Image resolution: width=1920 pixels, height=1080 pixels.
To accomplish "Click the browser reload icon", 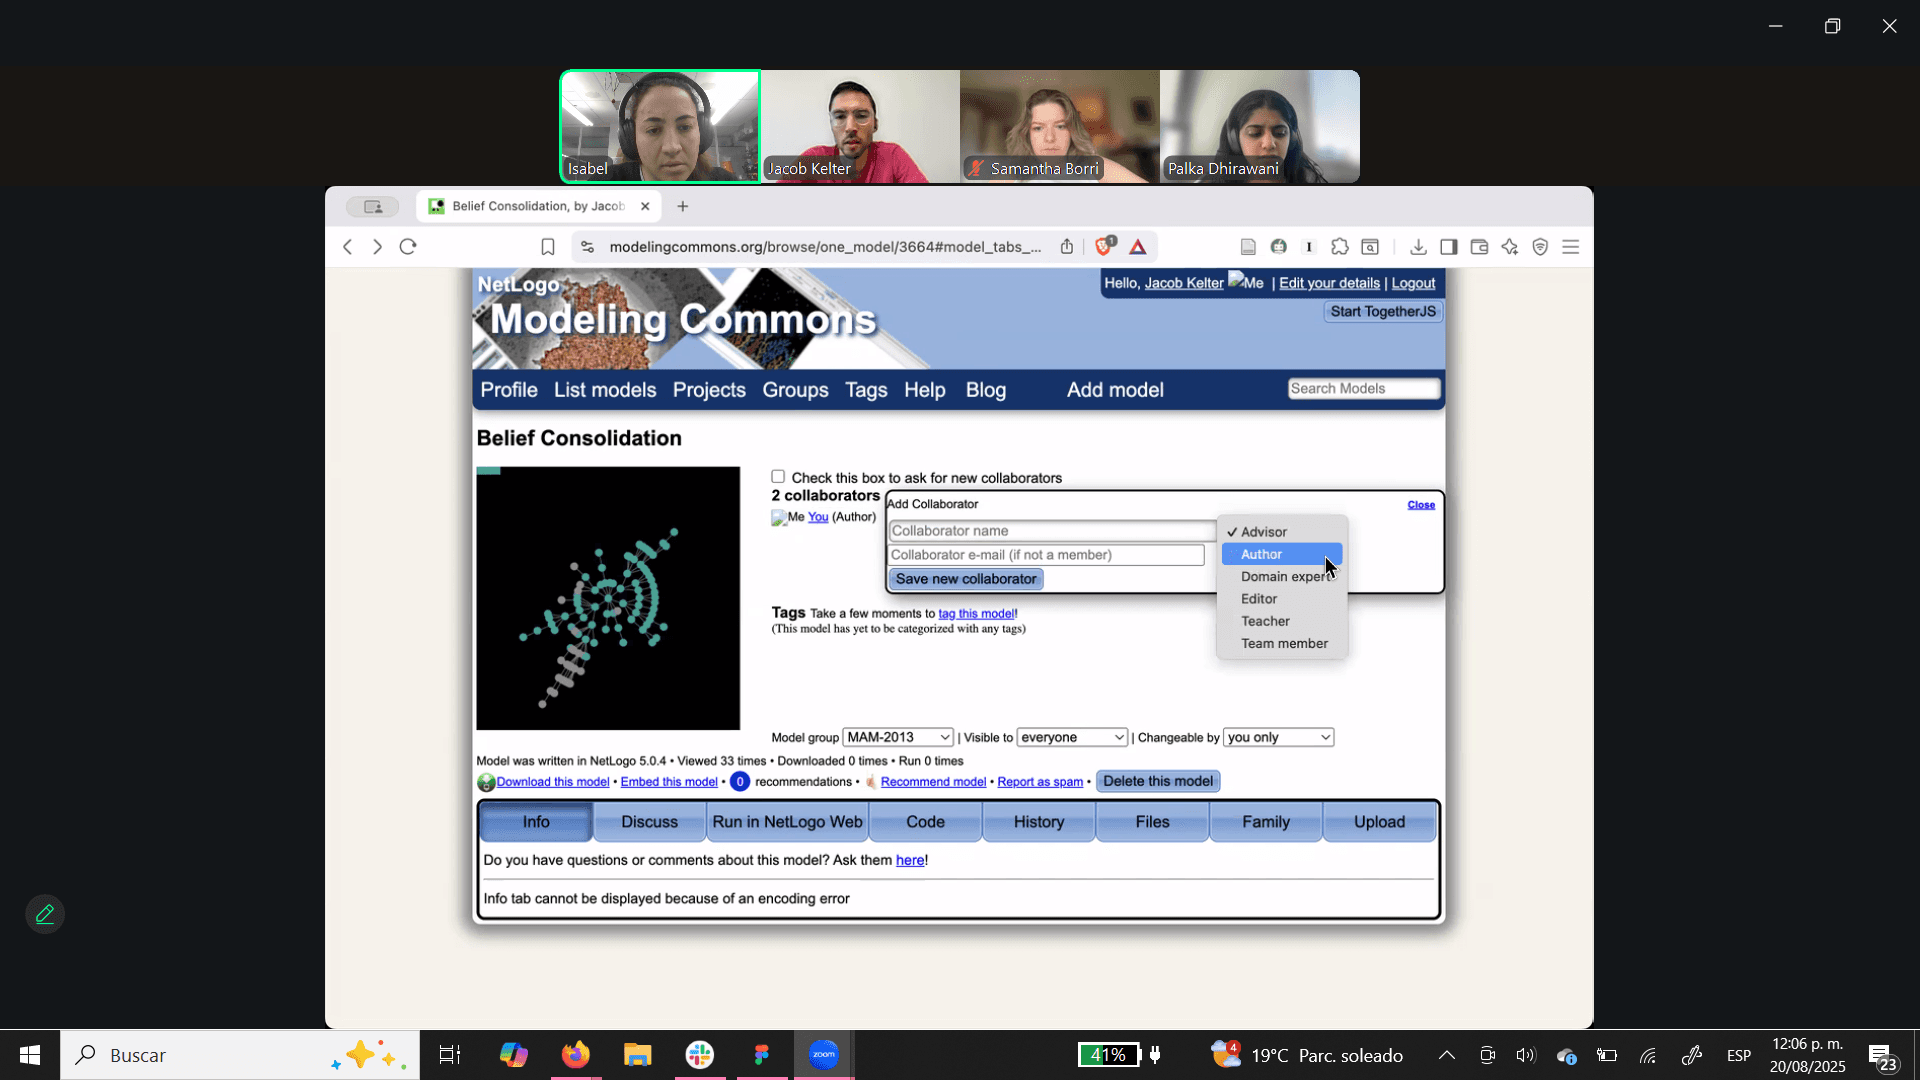I will (408, 247).
